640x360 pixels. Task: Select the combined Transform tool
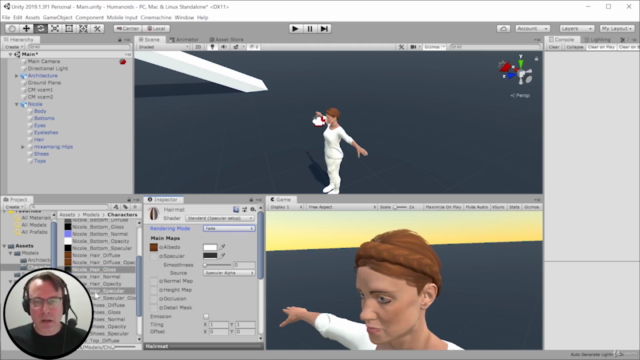tap(83, 29)
